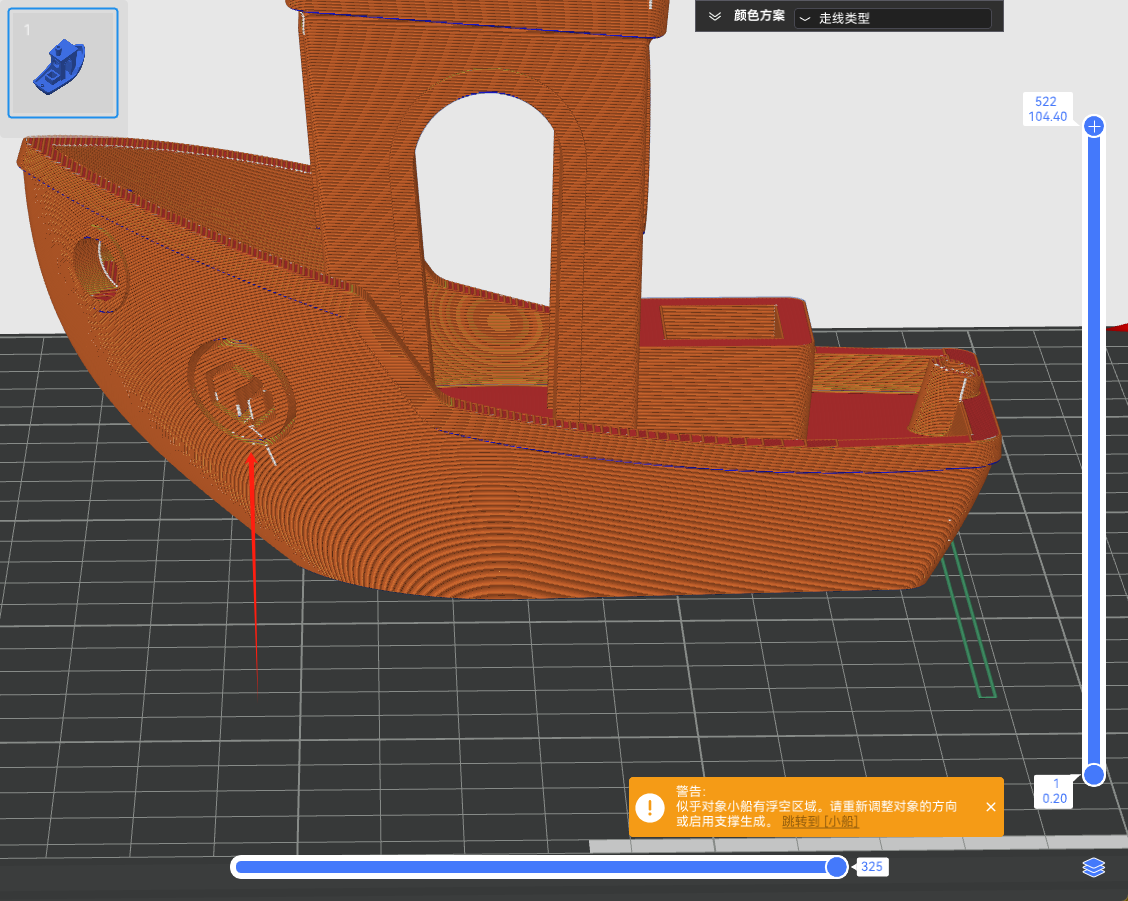
Task: Click the circular porthole above the red arrow
Action: point(240,390)
